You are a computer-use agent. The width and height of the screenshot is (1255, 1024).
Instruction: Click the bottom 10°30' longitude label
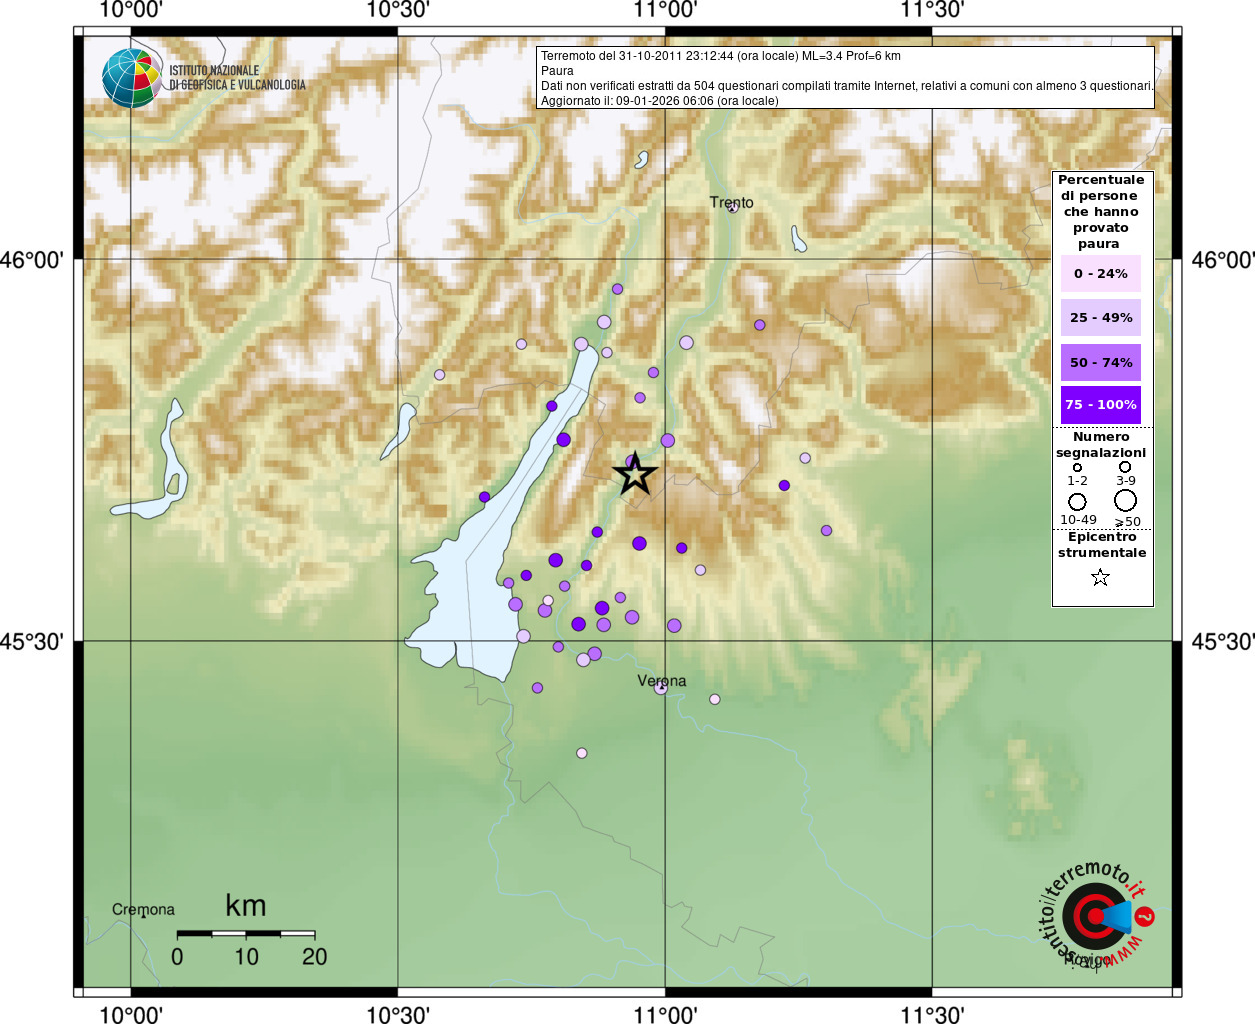[x=398, y=1014]
